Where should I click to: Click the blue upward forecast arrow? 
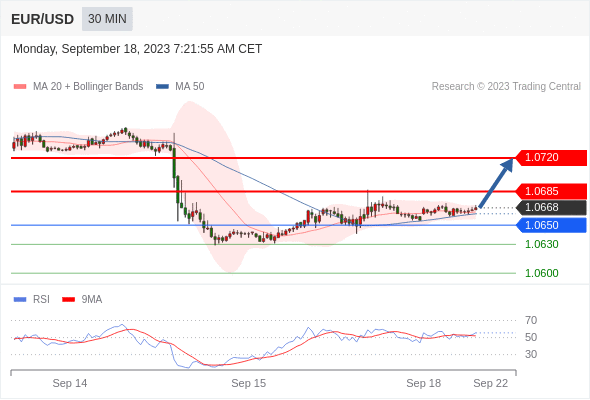(496, 183)
